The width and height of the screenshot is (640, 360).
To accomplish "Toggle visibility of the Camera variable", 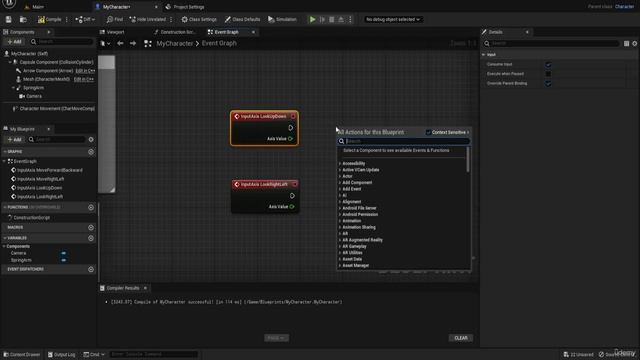I will [63, 253].
